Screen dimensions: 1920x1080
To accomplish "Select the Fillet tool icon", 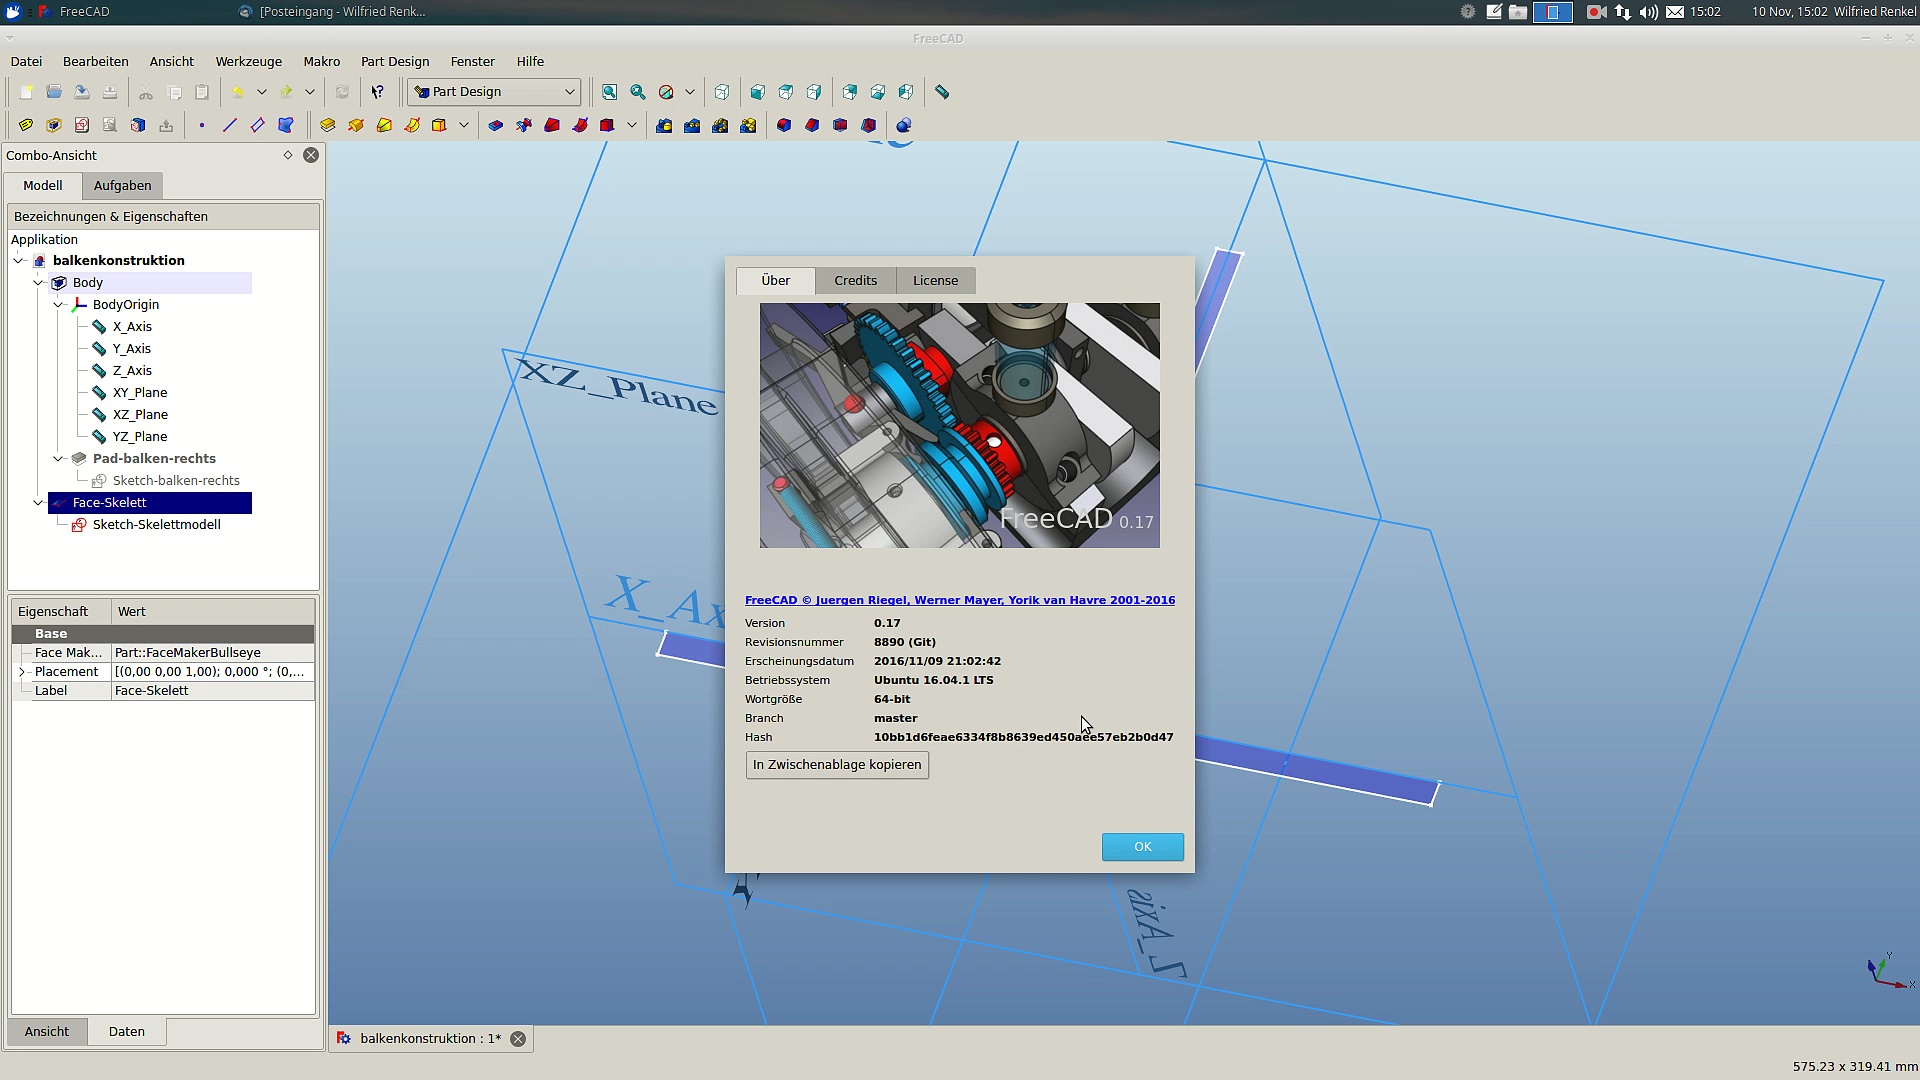I will click(x=784, y=125).
